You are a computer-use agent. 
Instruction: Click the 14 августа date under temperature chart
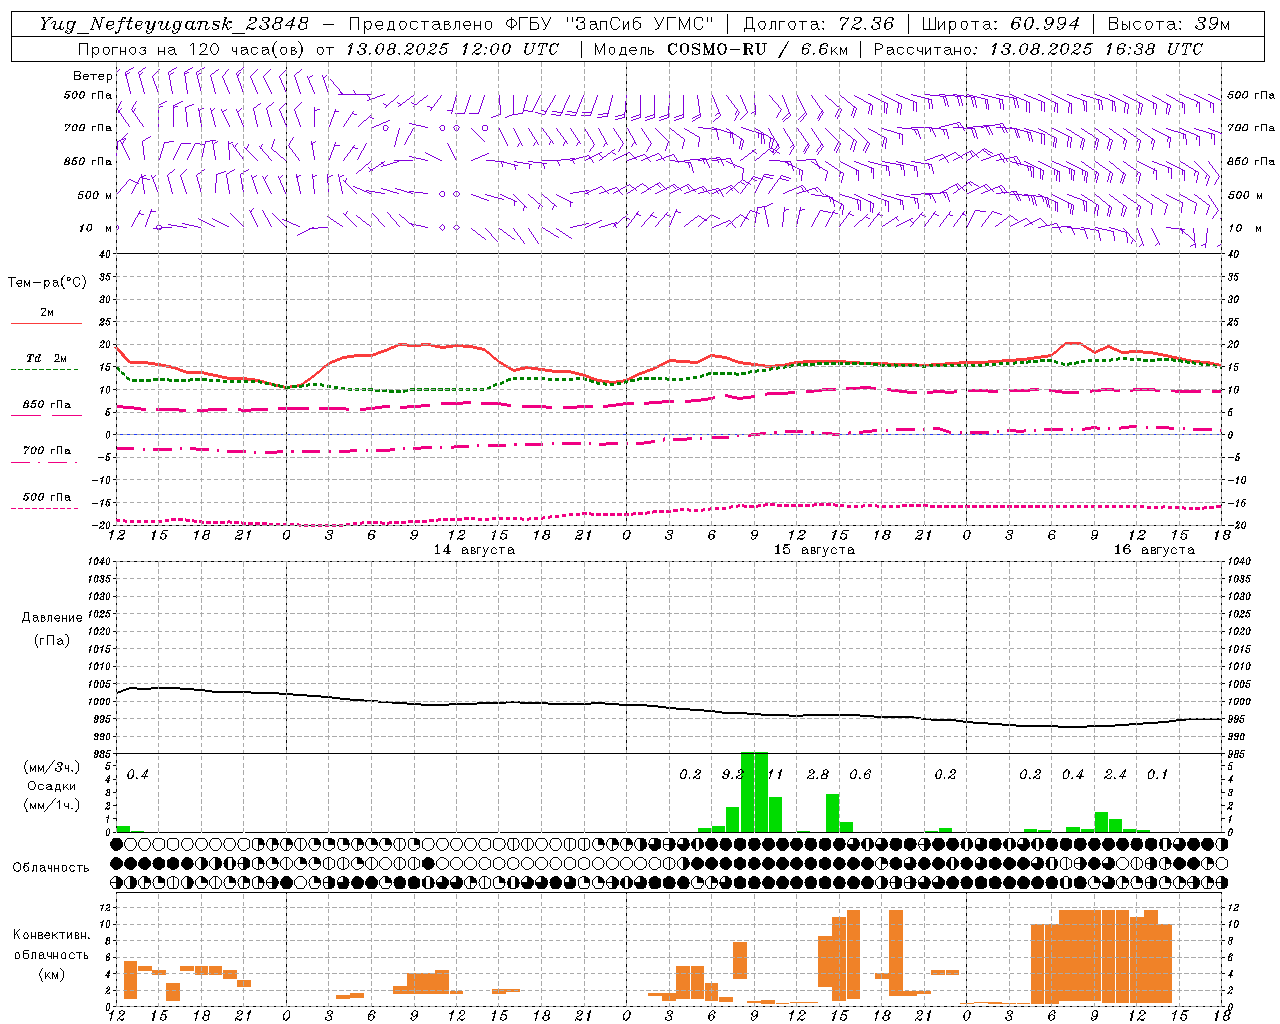coord(474,550)
